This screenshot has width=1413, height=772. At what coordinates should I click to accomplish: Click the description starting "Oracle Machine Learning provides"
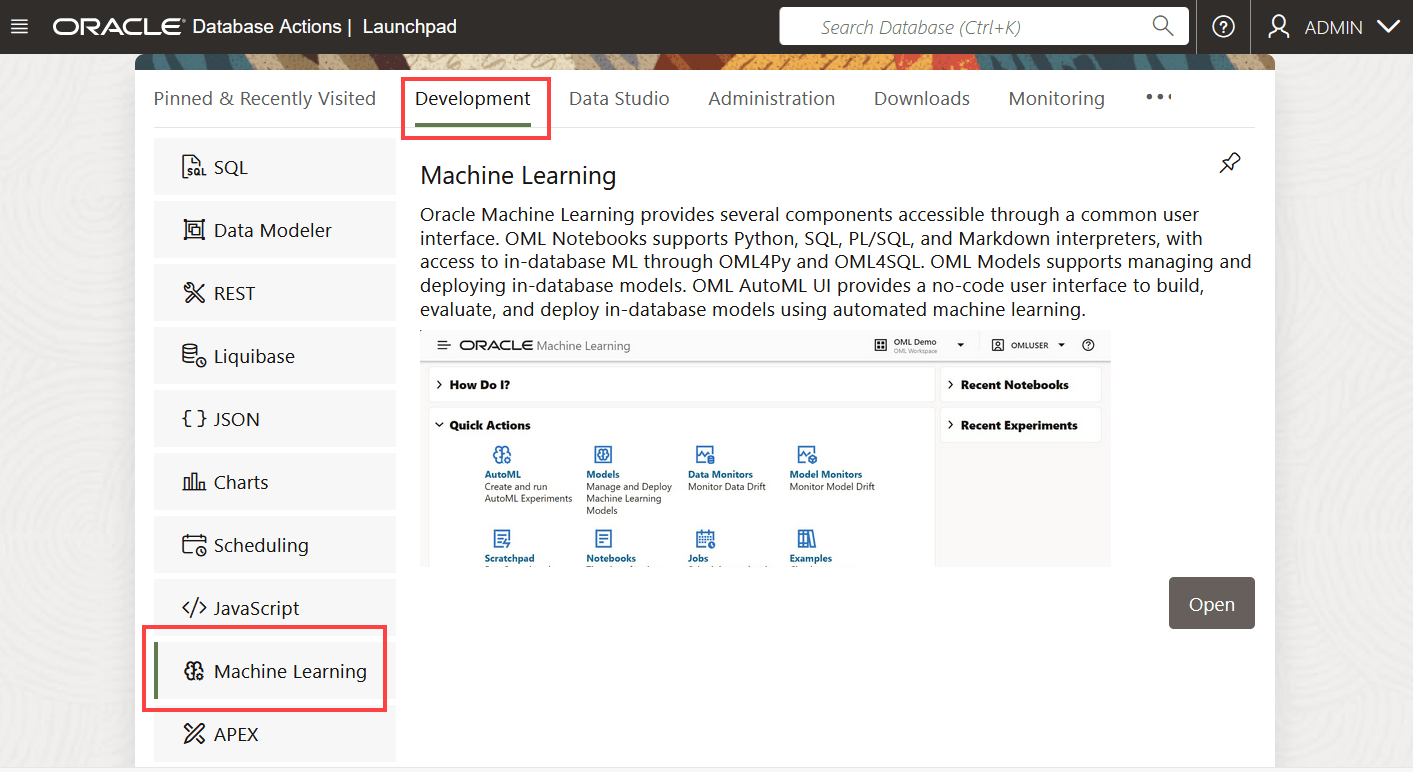(x=836, y=262)
